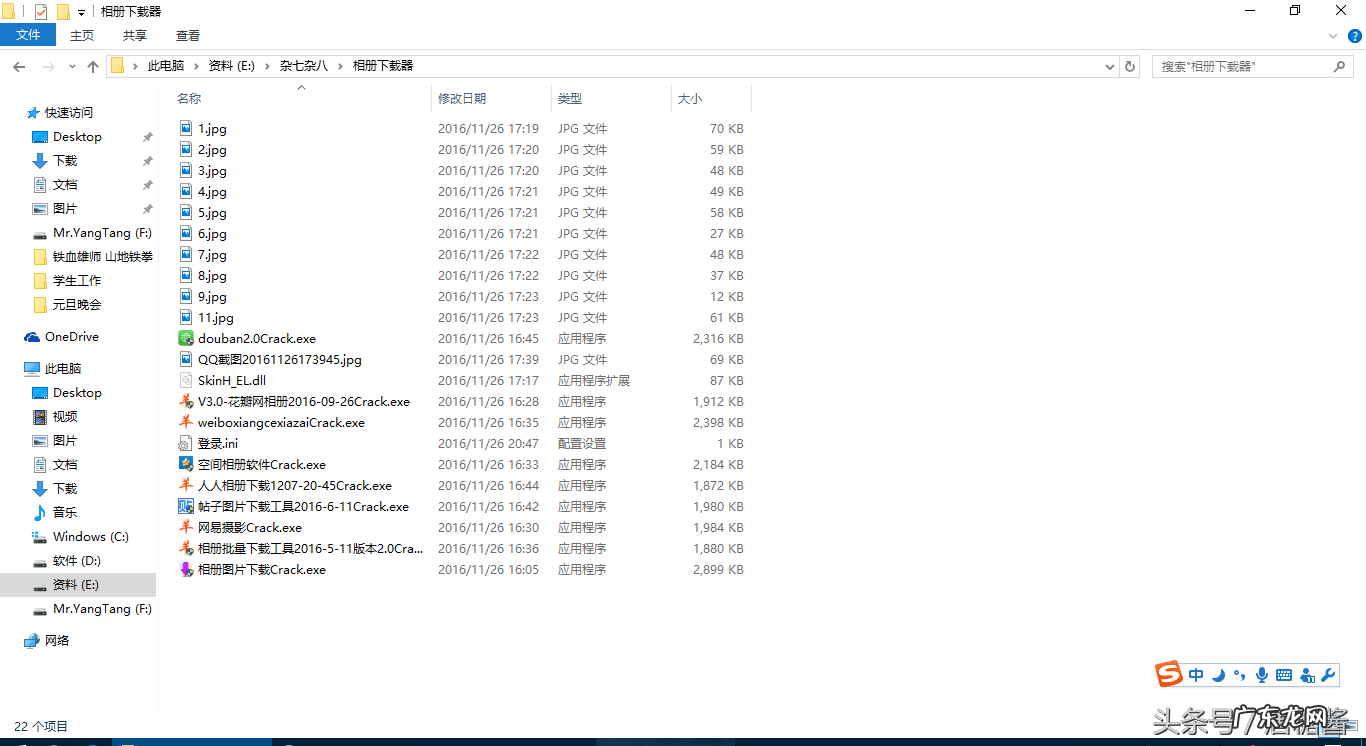This screenshot has height=746, width=1366.
Task: Click the refresh button beside the address bar
Action: pos(1130,66)
